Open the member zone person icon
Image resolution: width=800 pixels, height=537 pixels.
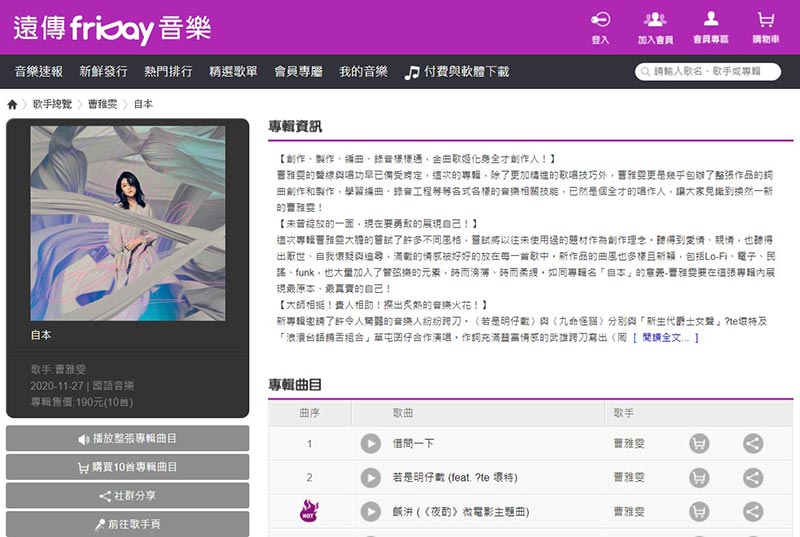pos(711,19)
